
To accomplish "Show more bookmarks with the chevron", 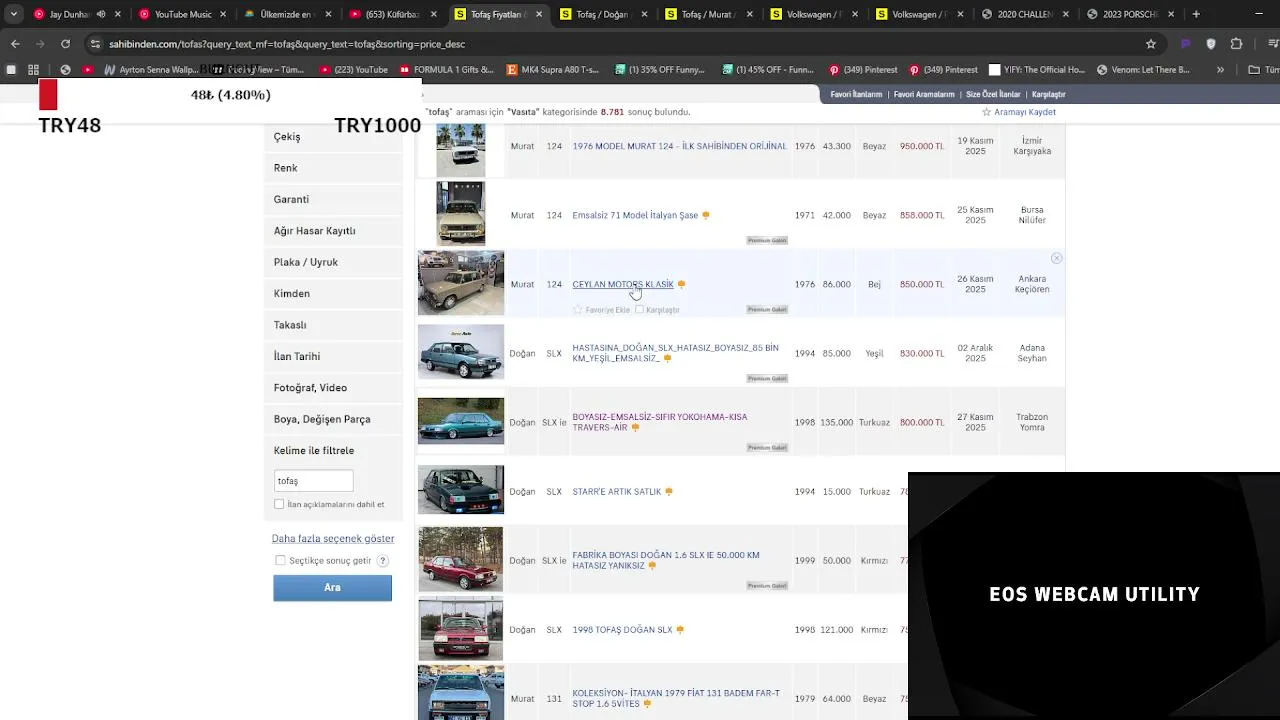I will tap(1220, 70).
